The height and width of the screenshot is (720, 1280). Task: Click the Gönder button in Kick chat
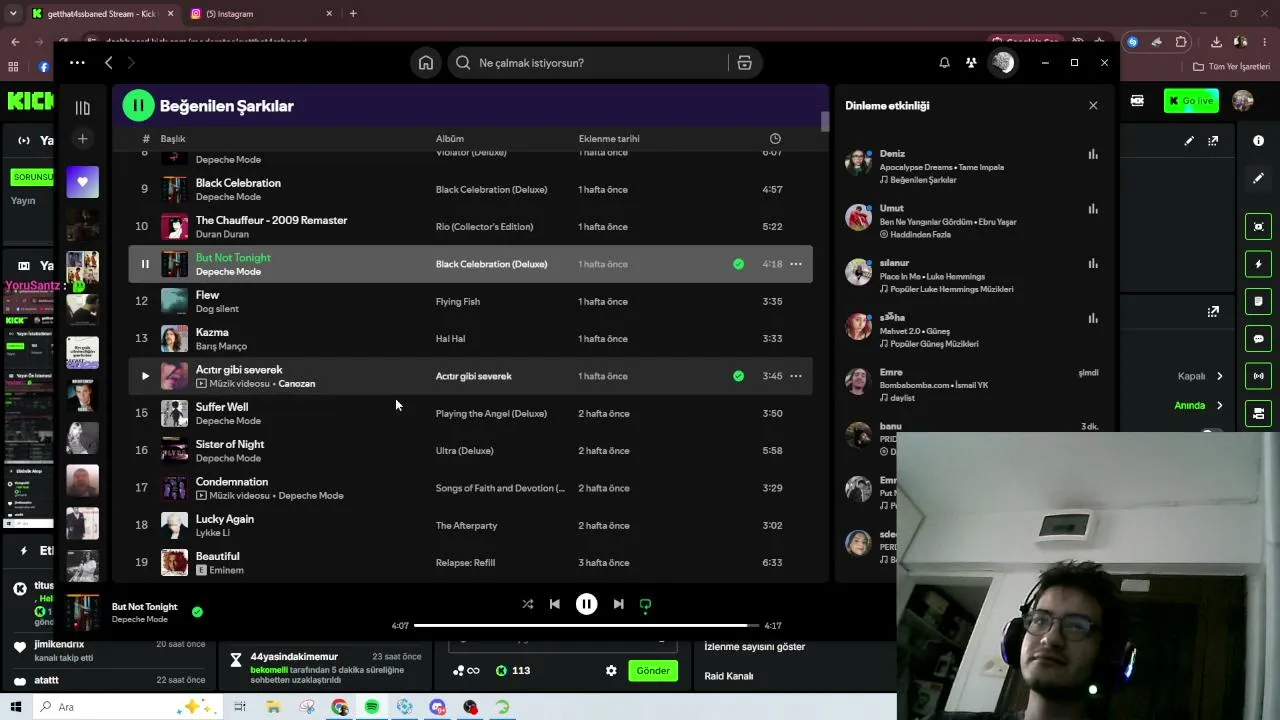click(x=653, y=671)
